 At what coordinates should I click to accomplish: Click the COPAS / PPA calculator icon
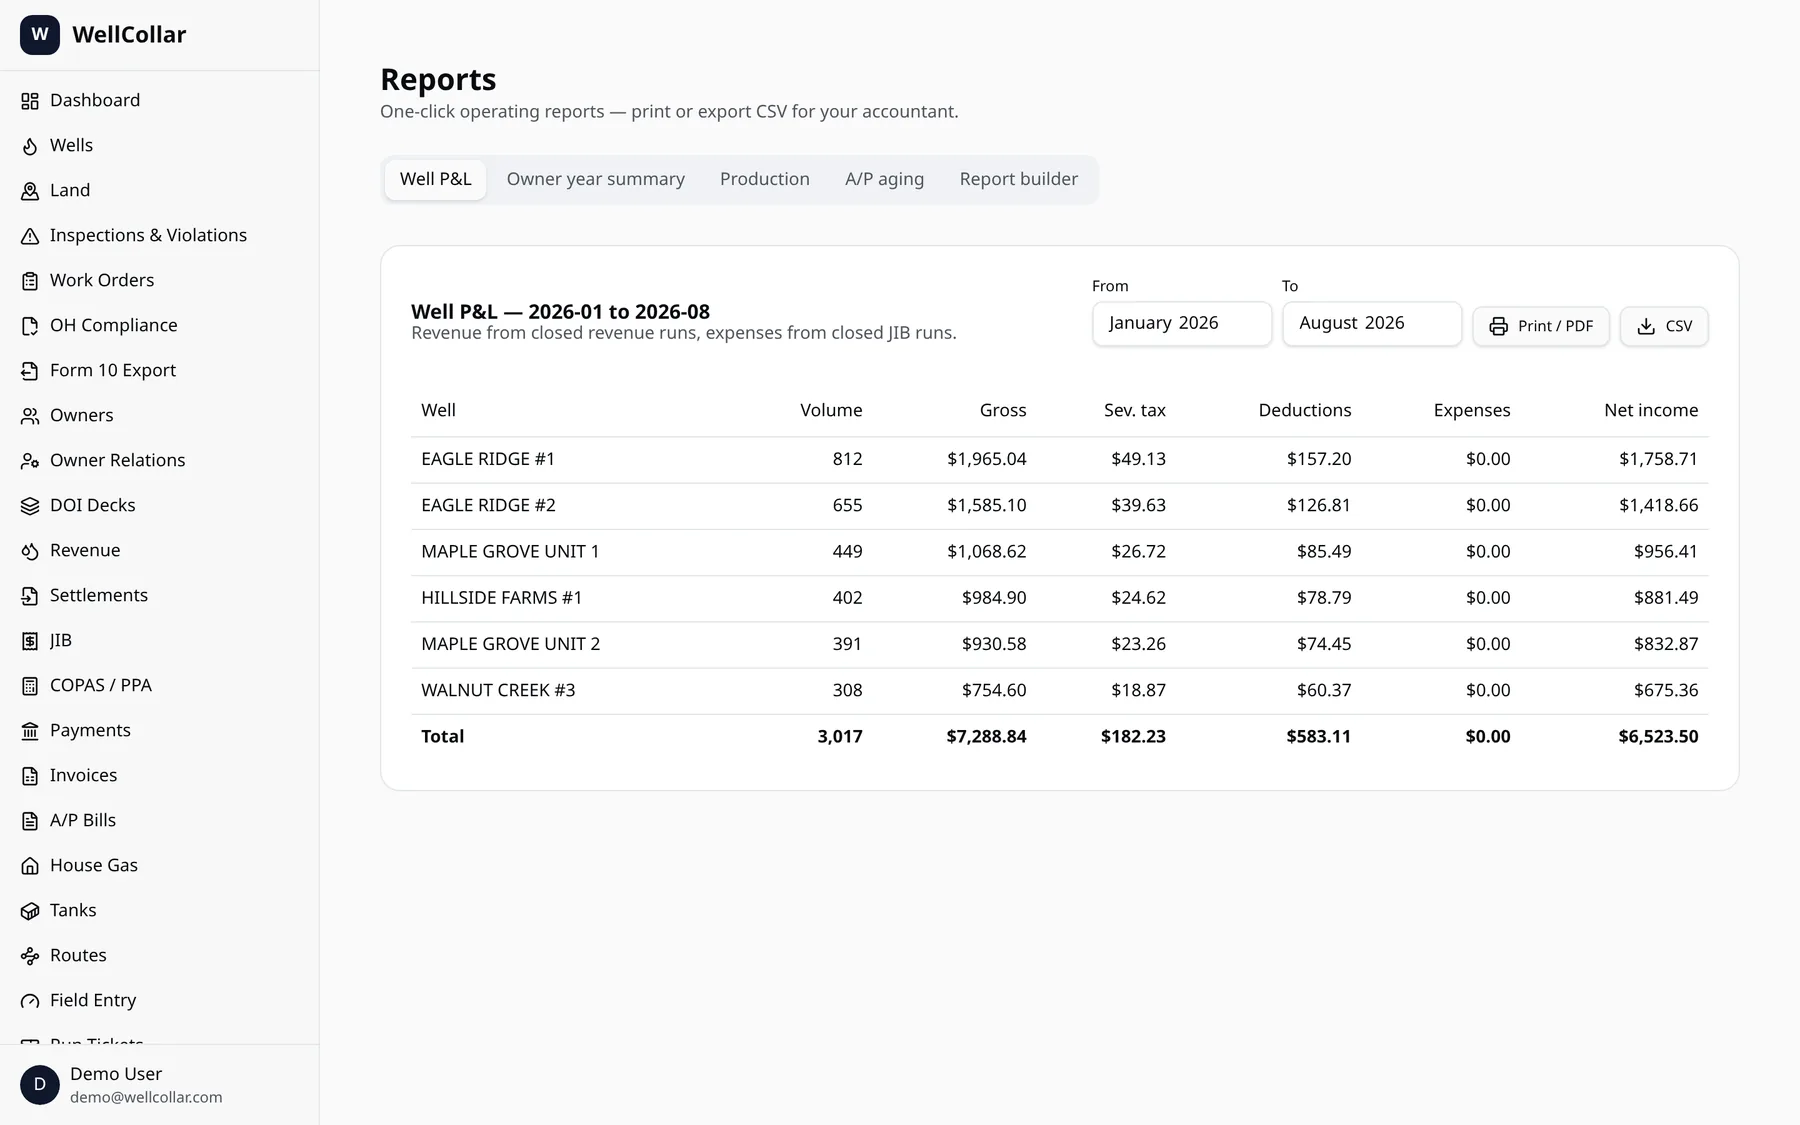30,686
